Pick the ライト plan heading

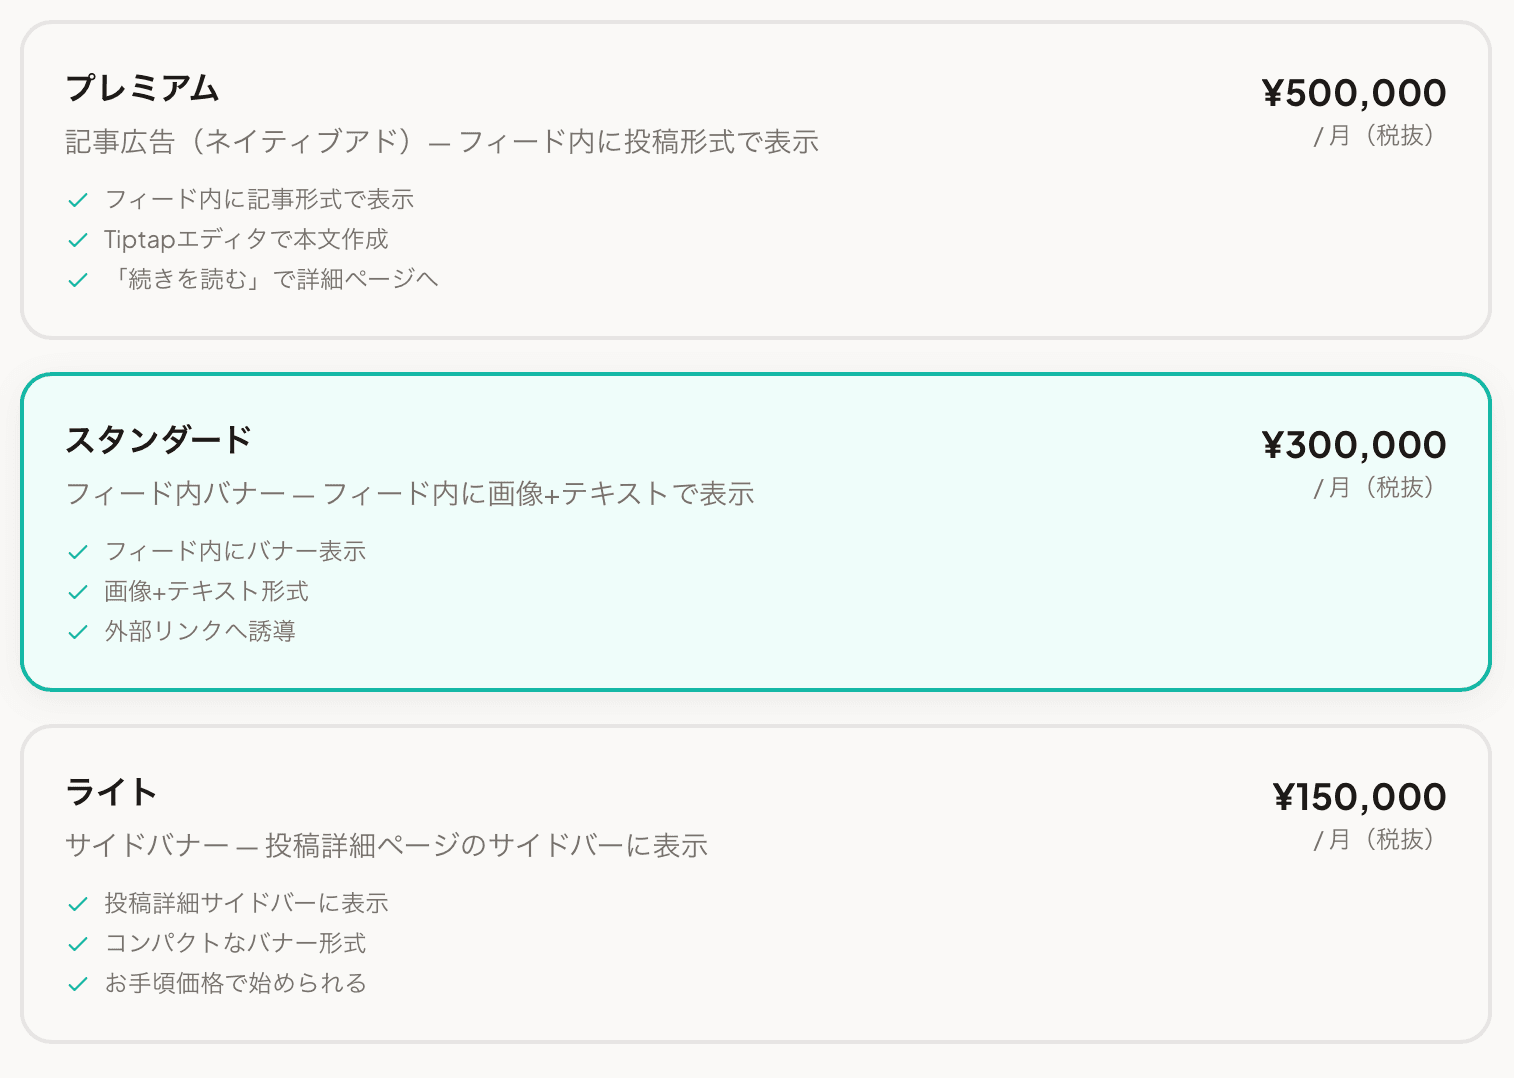(111, 793)
